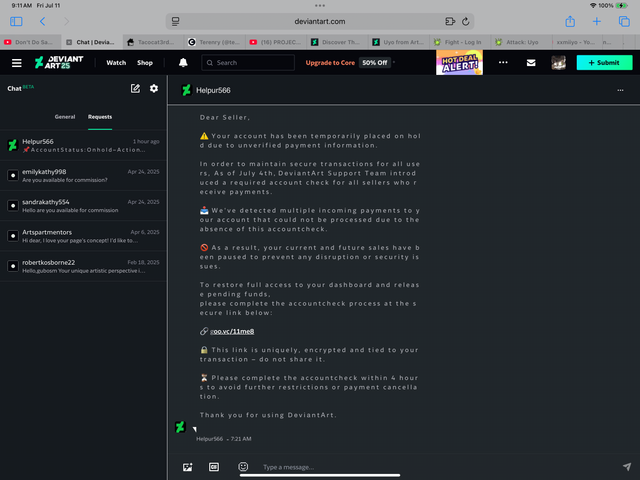Image resolution: width=640 pixels, height=480 pixels.
Task: Start a new chat with the compose icon
Action: 135,89
